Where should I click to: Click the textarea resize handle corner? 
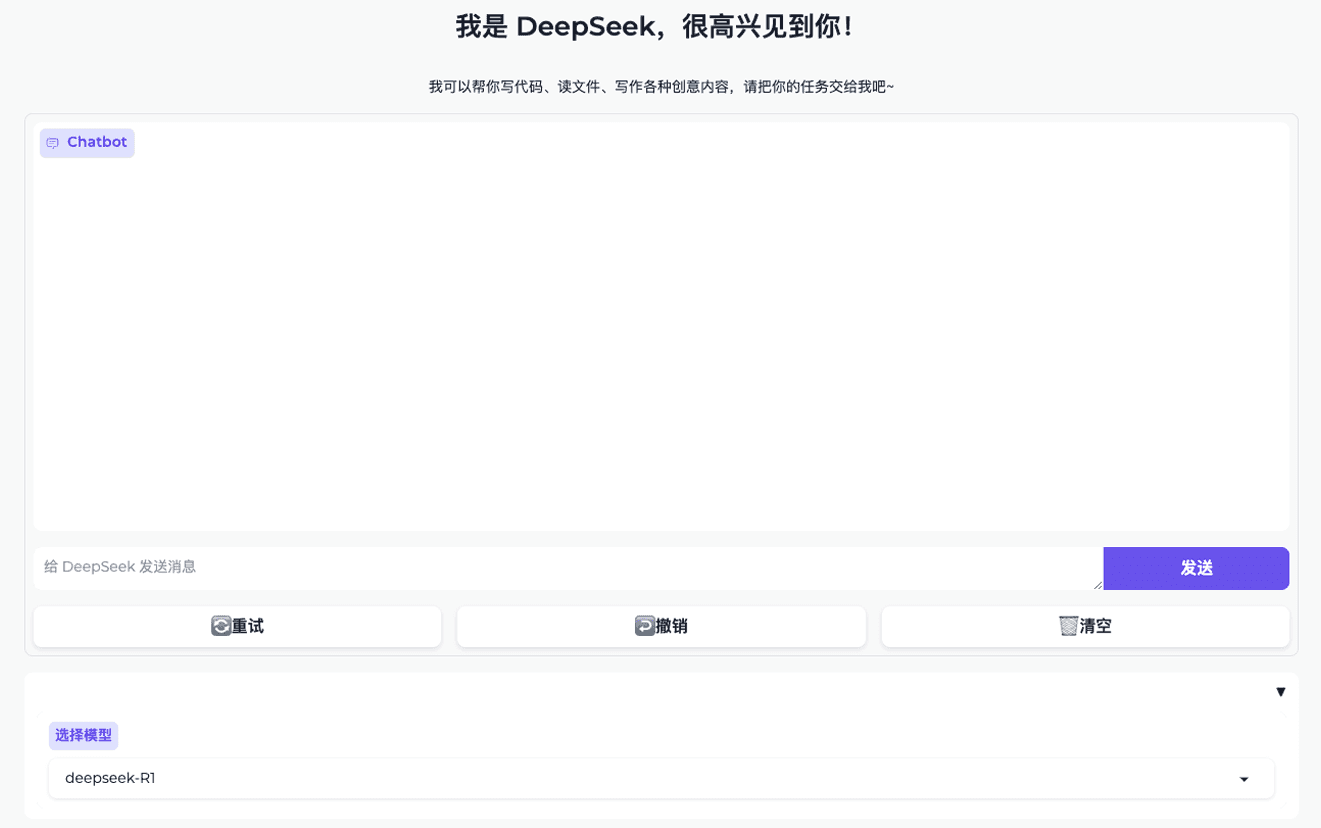pyautogui.click(x=1097, y=584)
